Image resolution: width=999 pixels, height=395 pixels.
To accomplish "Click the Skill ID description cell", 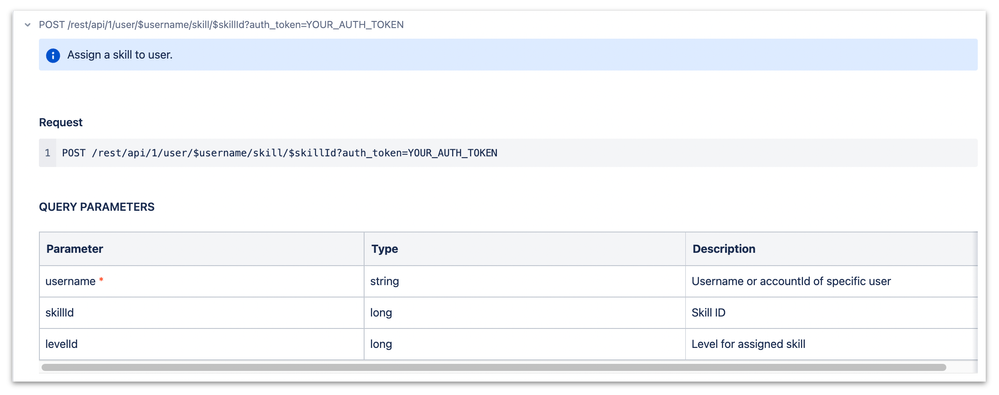I will (831, 313).
